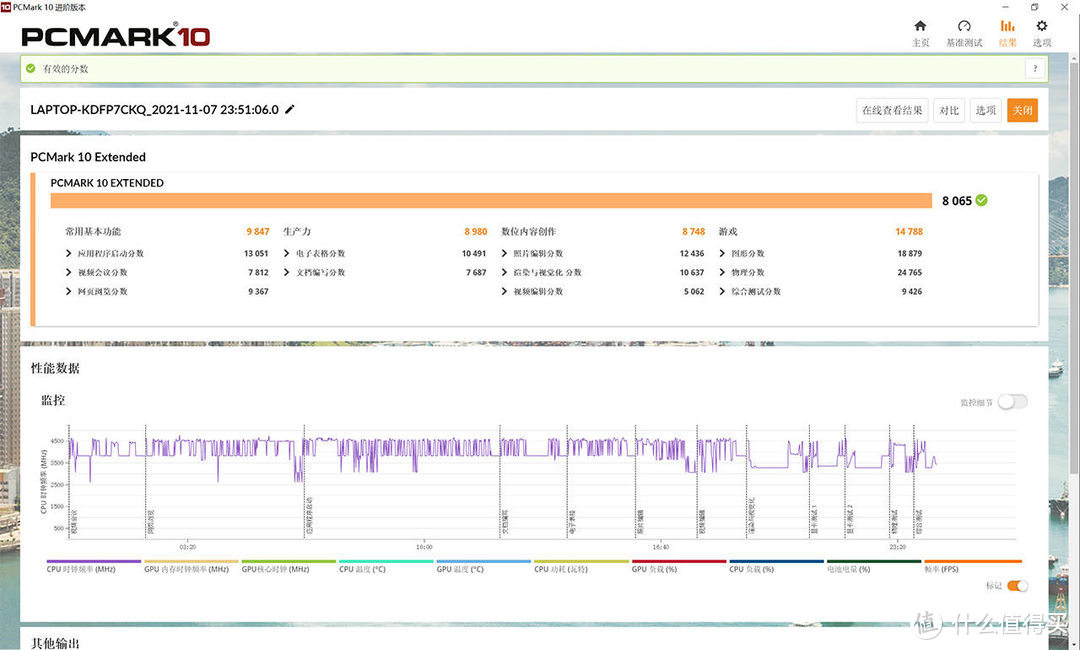Select the GPU 负载 red legend swatch
Screen dimensions: 1080x650
pyautogui.click(x=679, y=562)
